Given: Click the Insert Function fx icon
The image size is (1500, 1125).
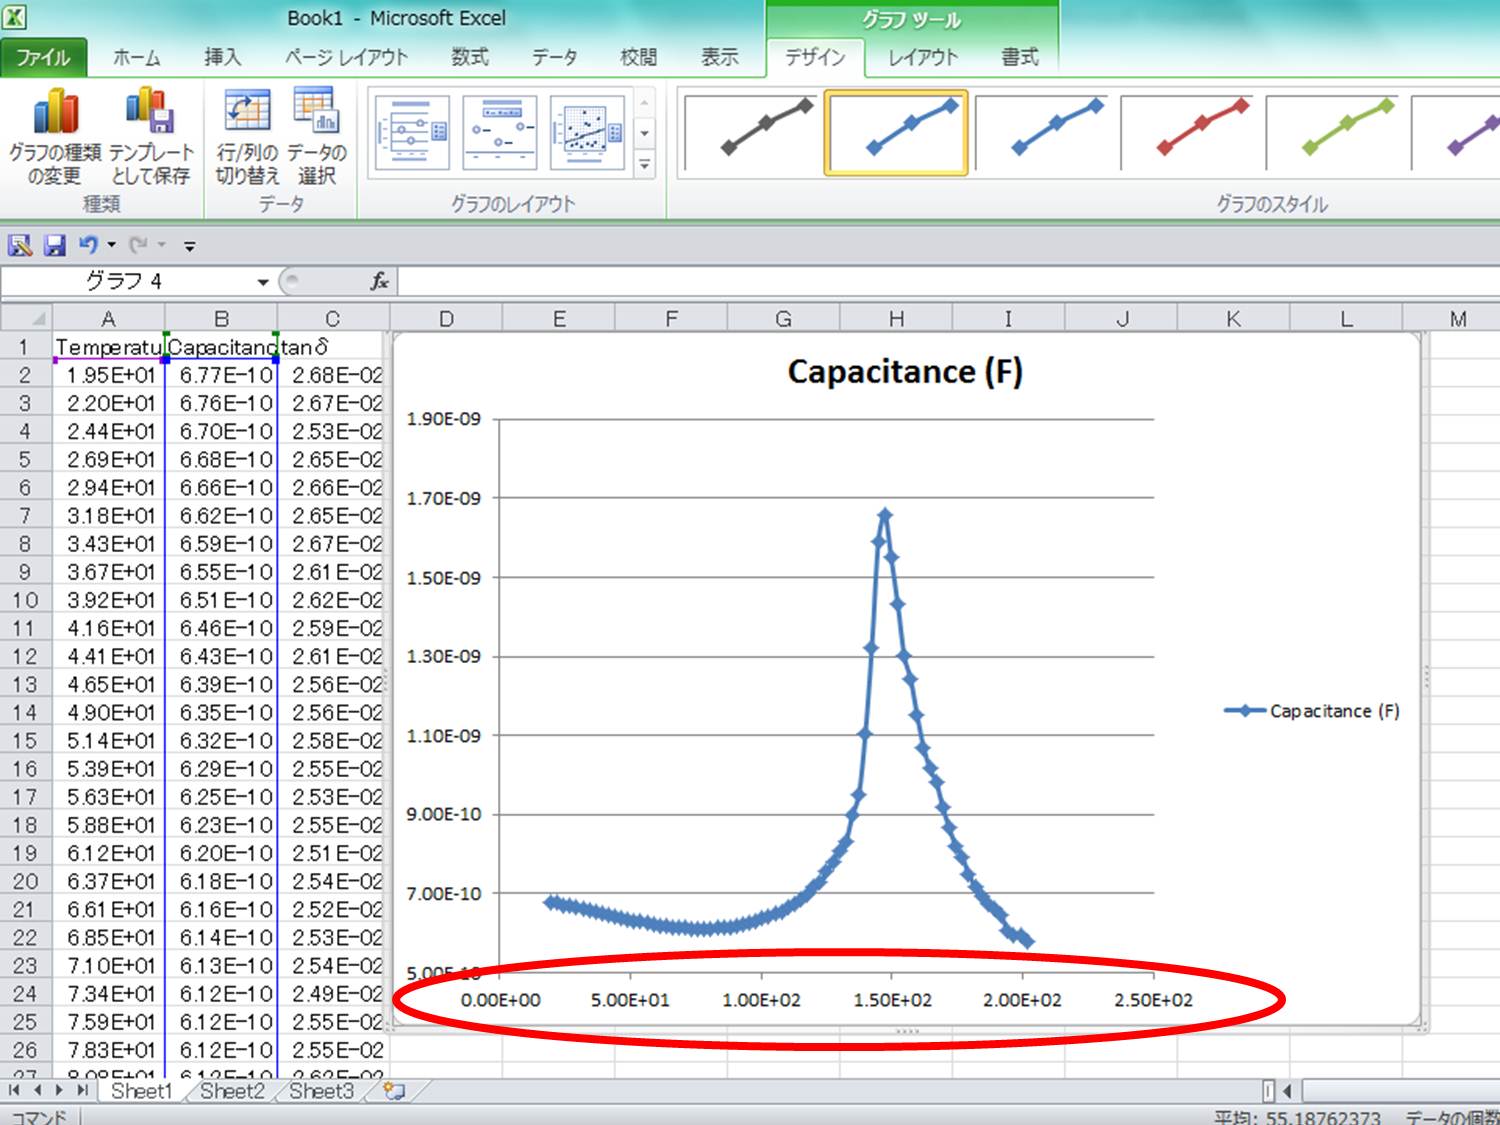Looking at the screenshot, I should coord(379,282).
